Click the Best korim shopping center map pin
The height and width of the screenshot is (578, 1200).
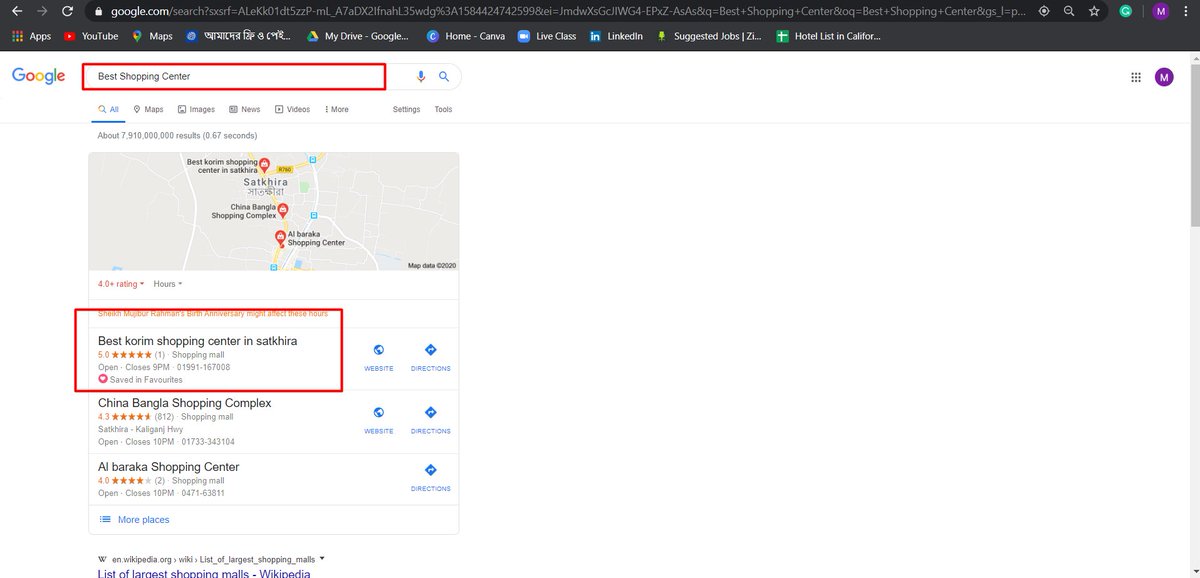(x=265, y=163)
